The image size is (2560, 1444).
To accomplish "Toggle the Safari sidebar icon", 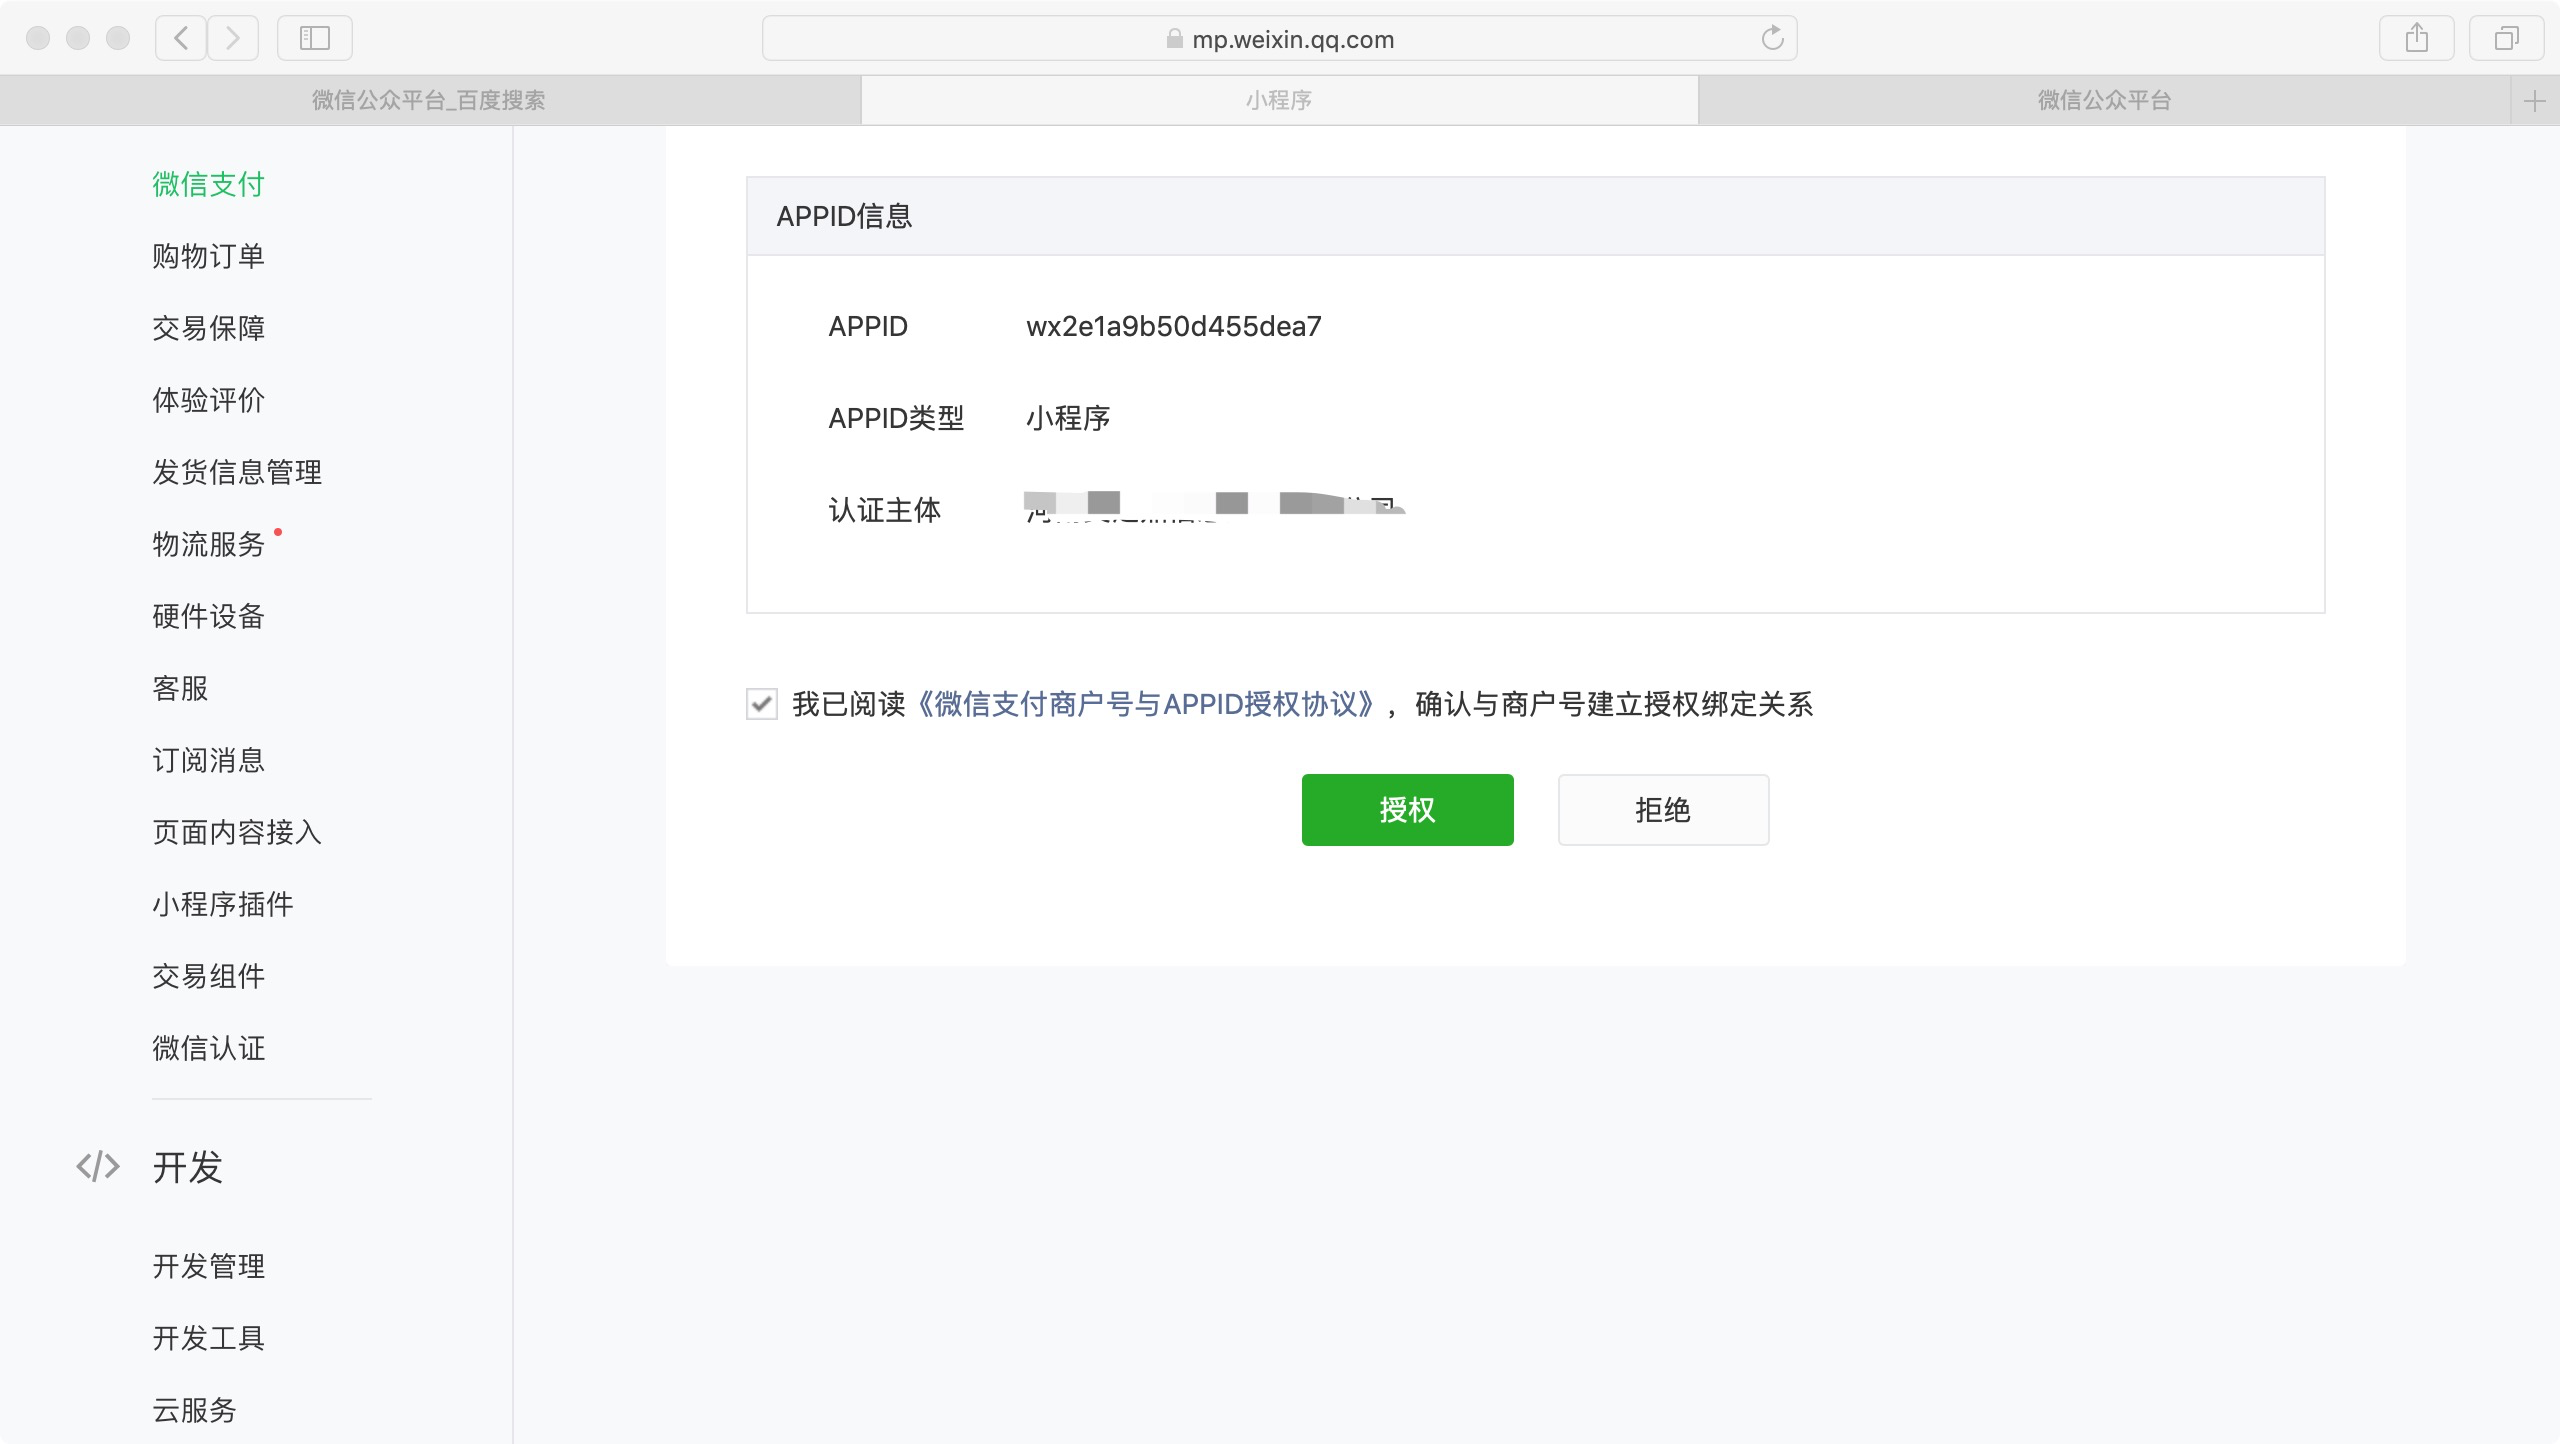I will [314, 38].
